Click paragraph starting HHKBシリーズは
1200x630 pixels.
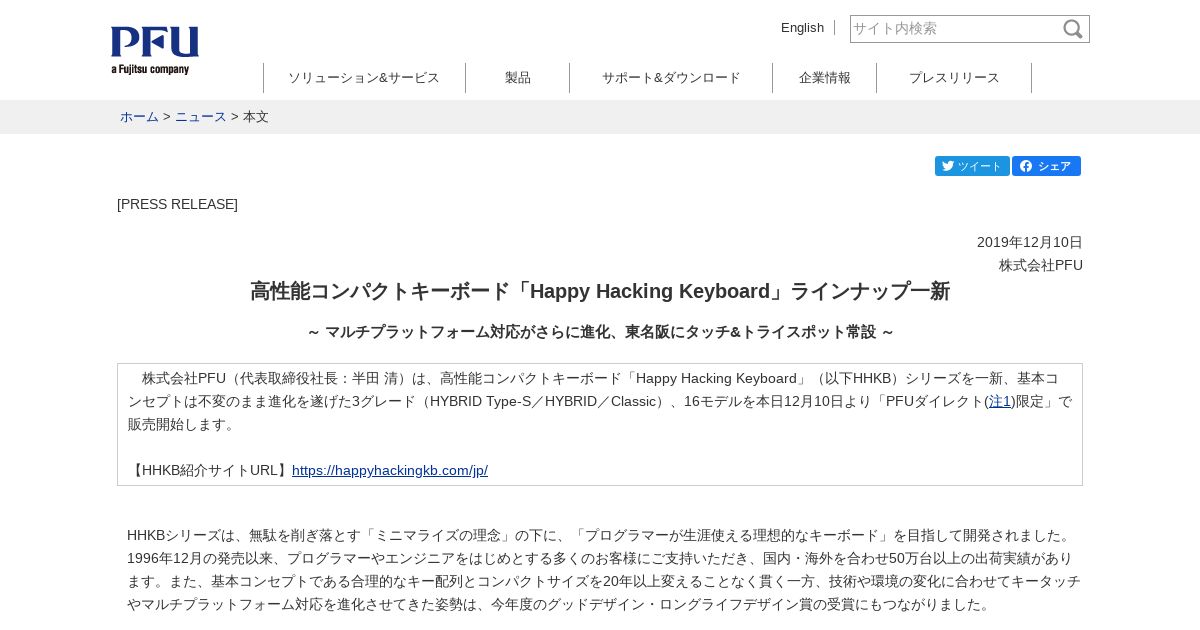click(x=604, y=570)
